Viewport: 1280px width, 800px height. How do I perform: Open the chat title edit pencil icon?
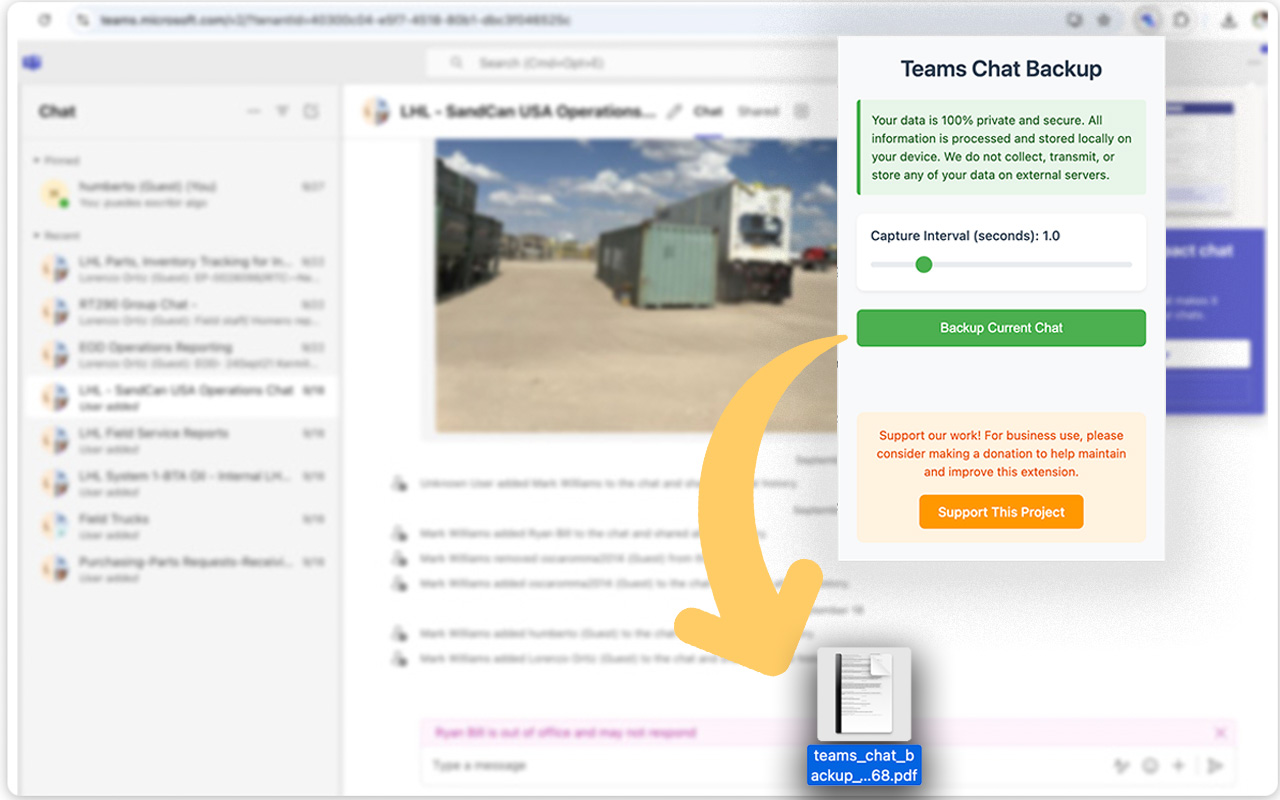point(675,111)
